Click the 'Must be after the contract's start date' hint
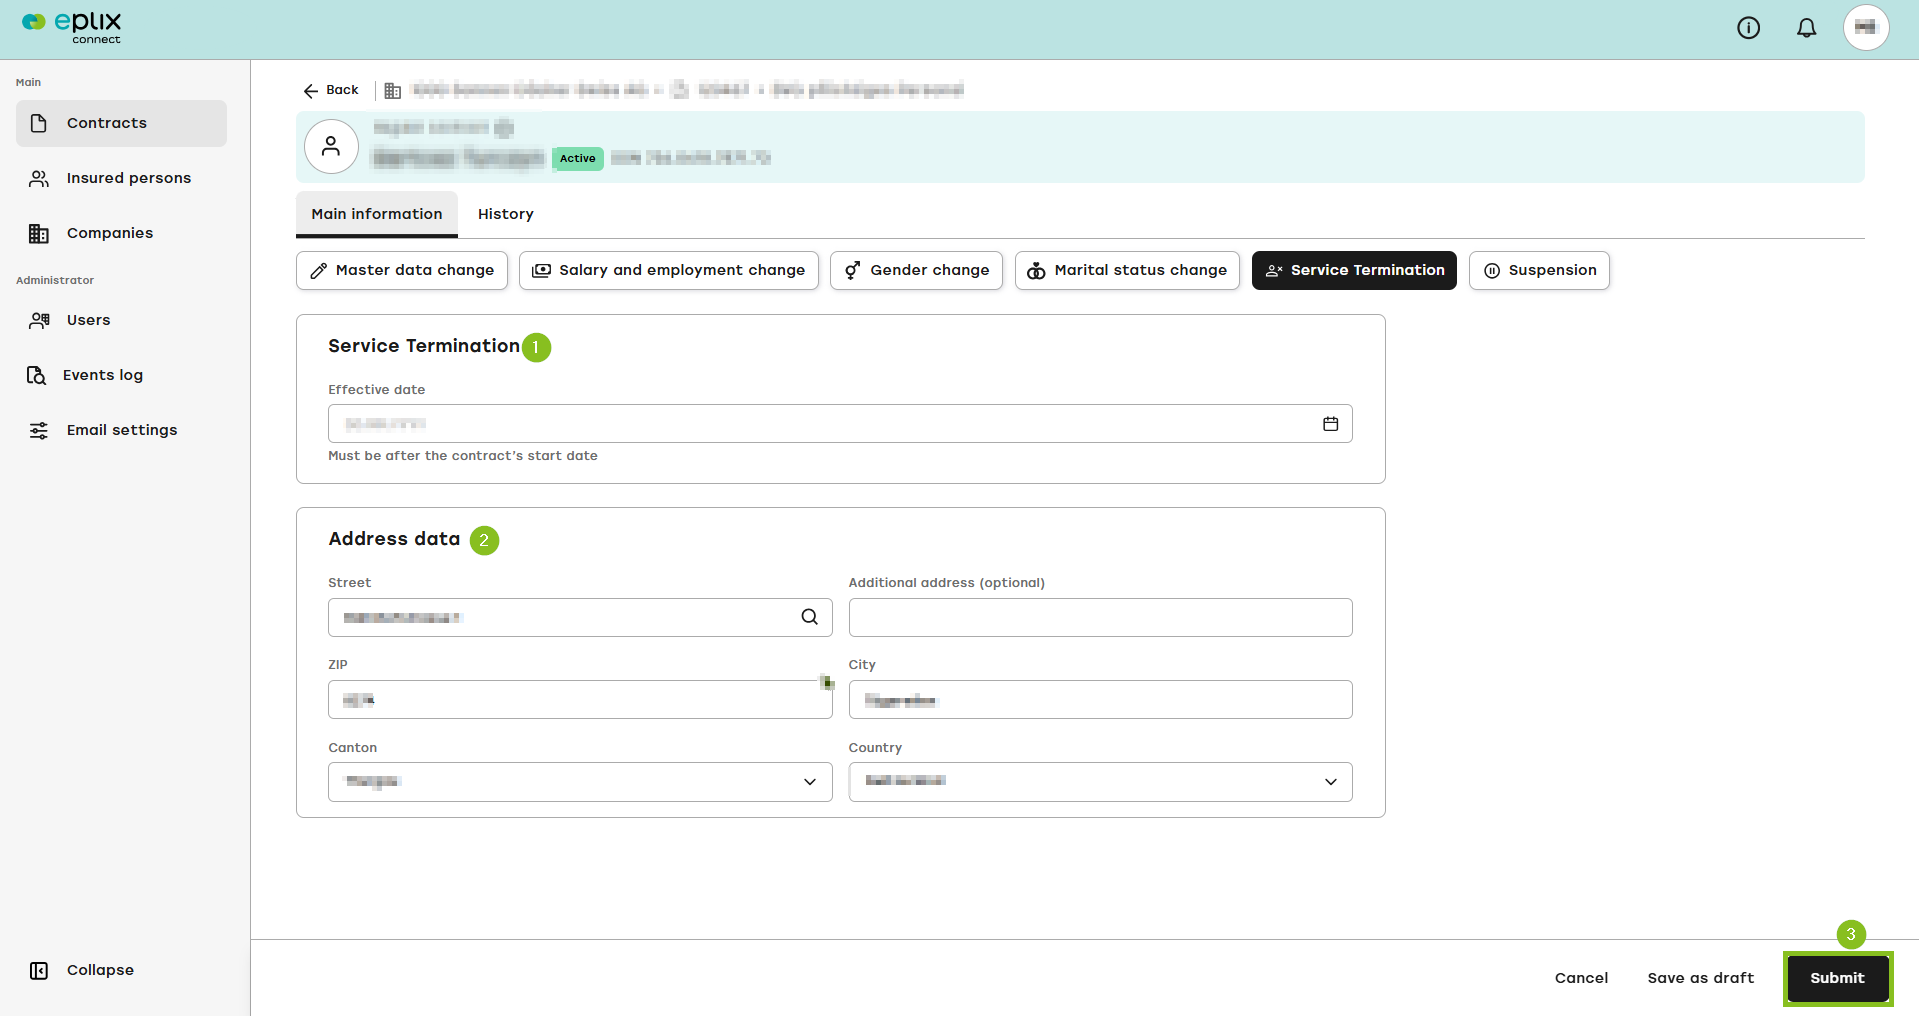 point(463,456)
